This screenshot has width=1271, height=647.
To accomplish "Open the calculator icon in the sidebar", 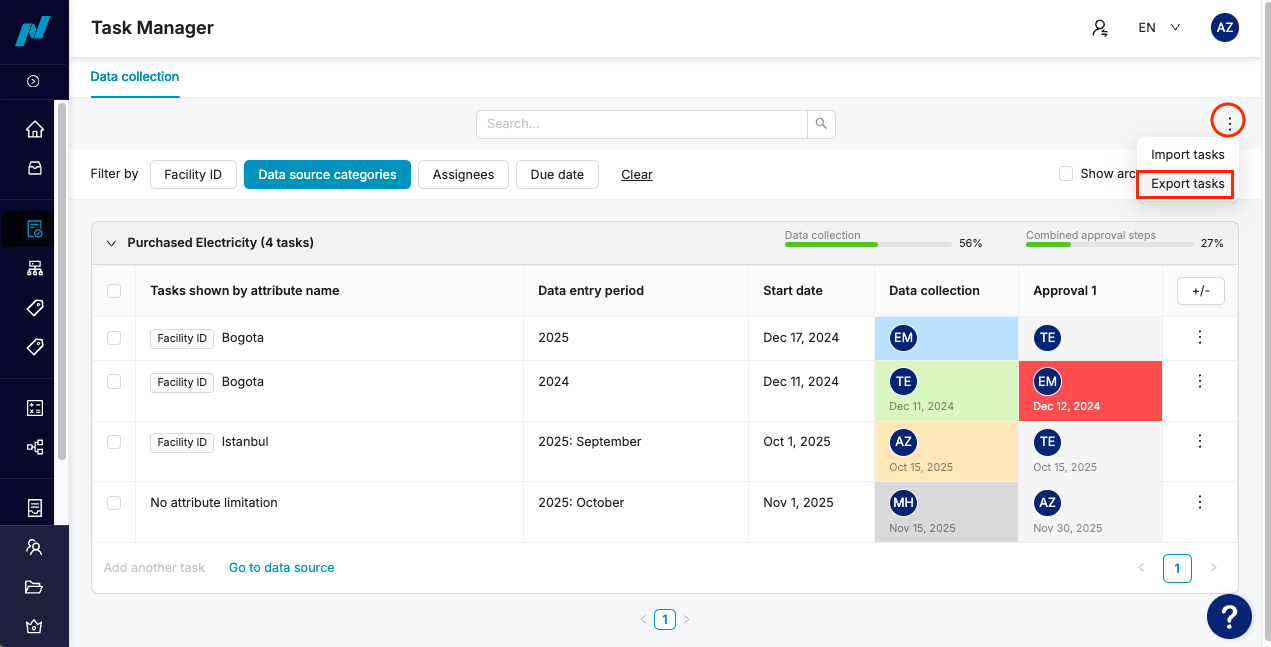I will point(35,408).
